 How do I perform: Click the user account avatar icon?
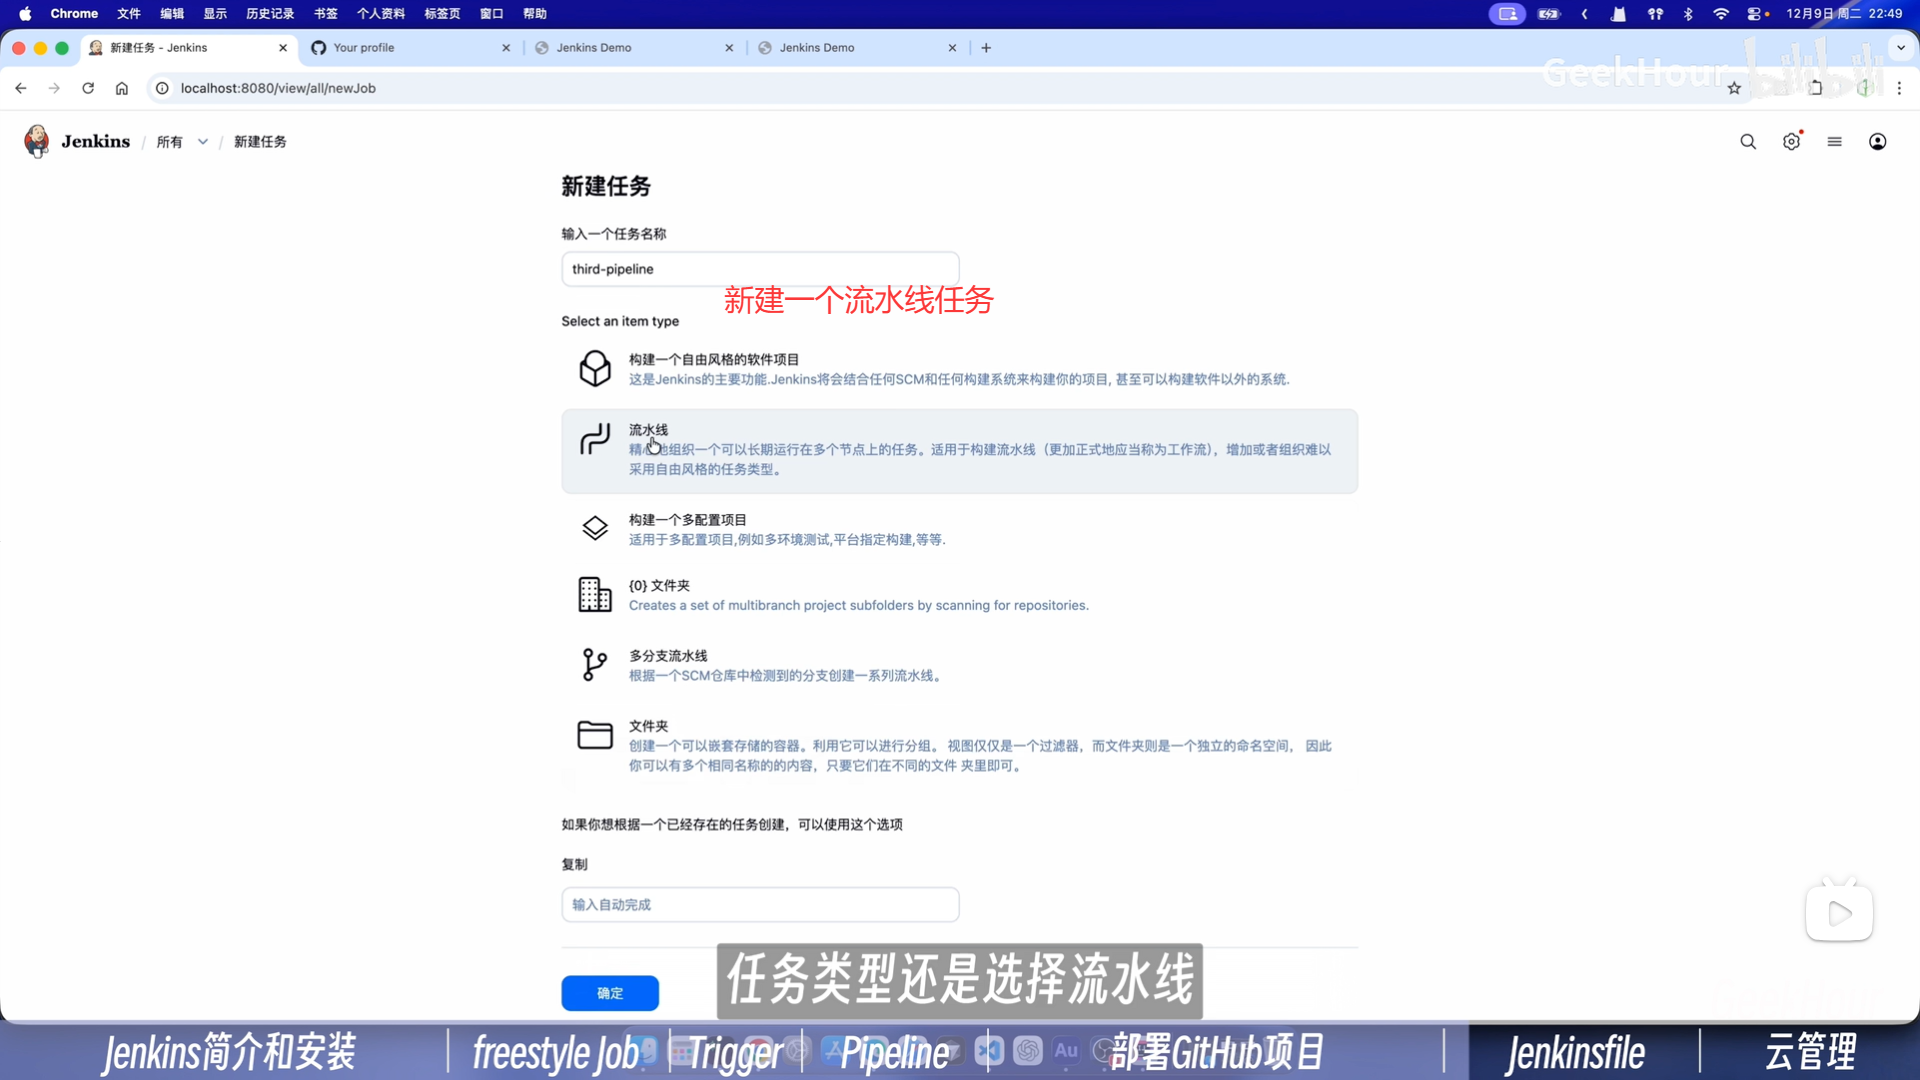1877,142
